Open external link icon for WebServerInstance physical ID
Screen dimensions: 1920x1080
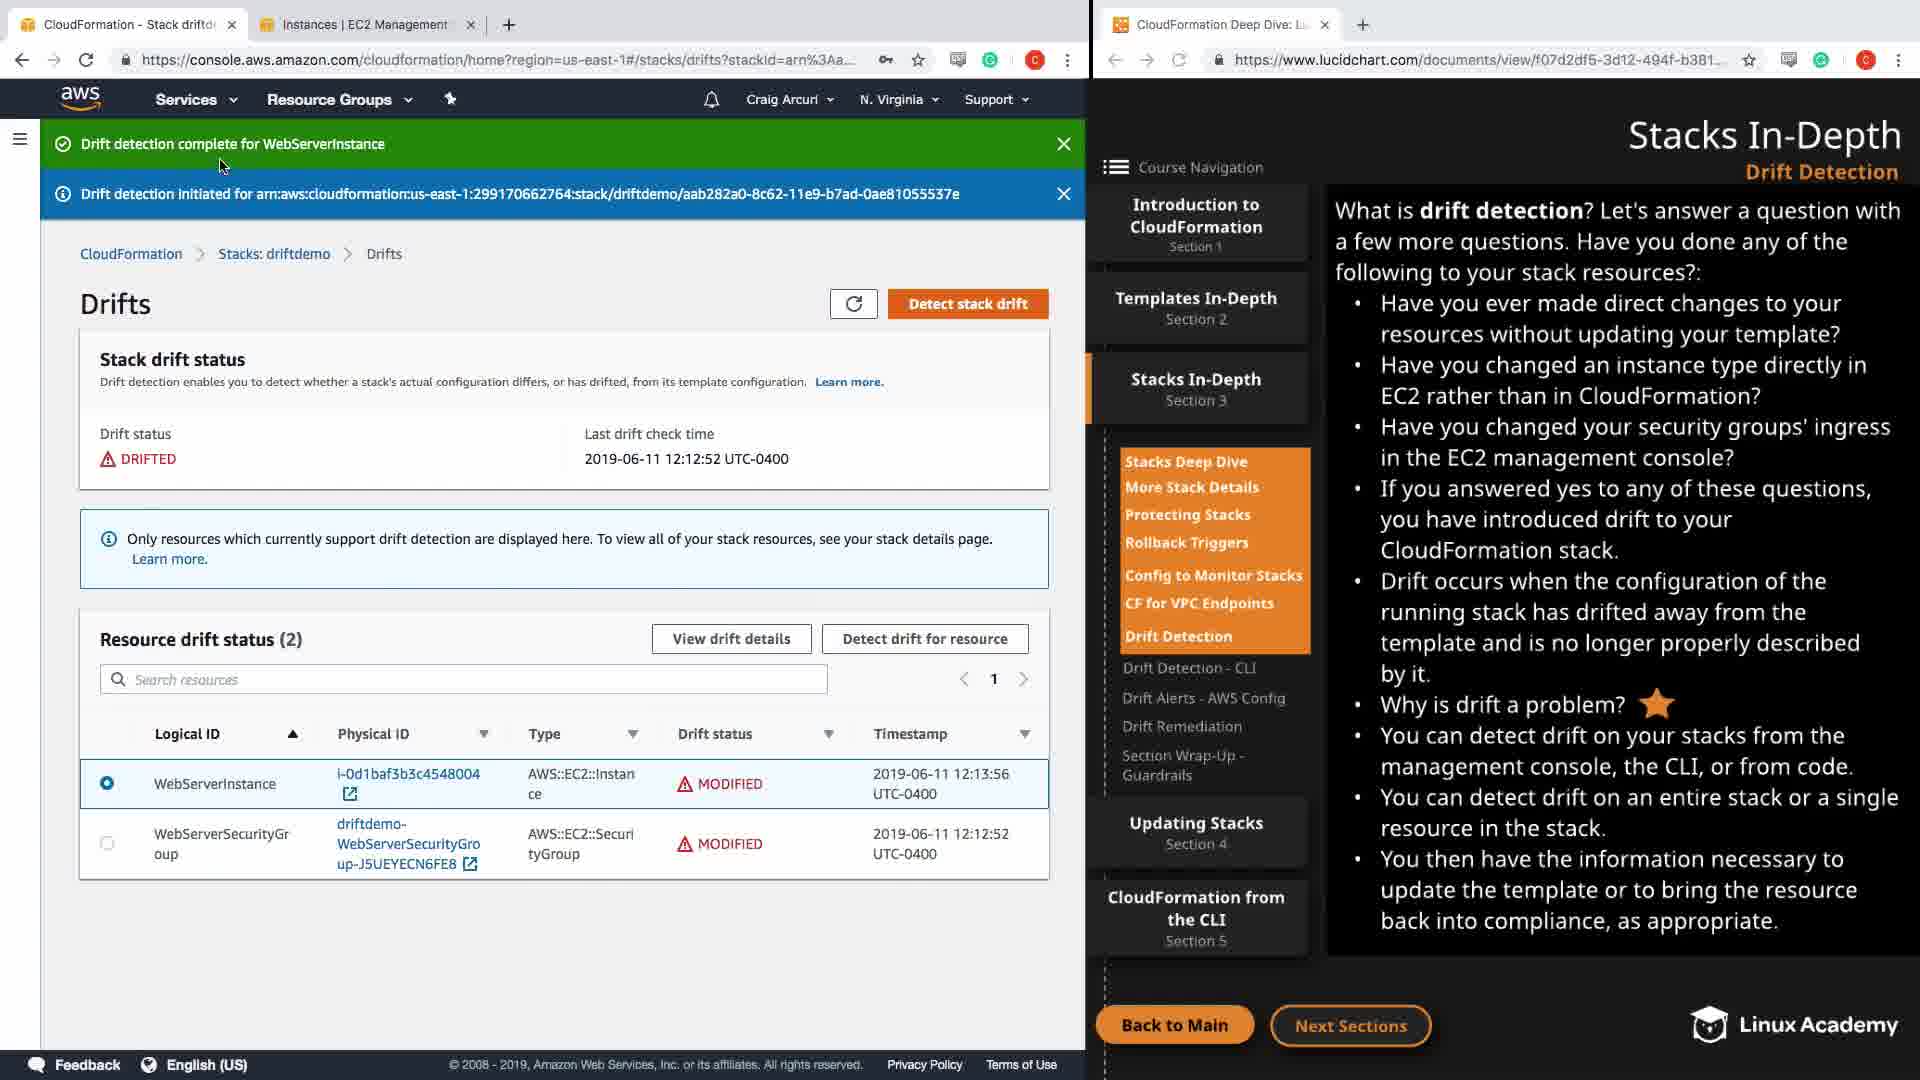point(350,794)
